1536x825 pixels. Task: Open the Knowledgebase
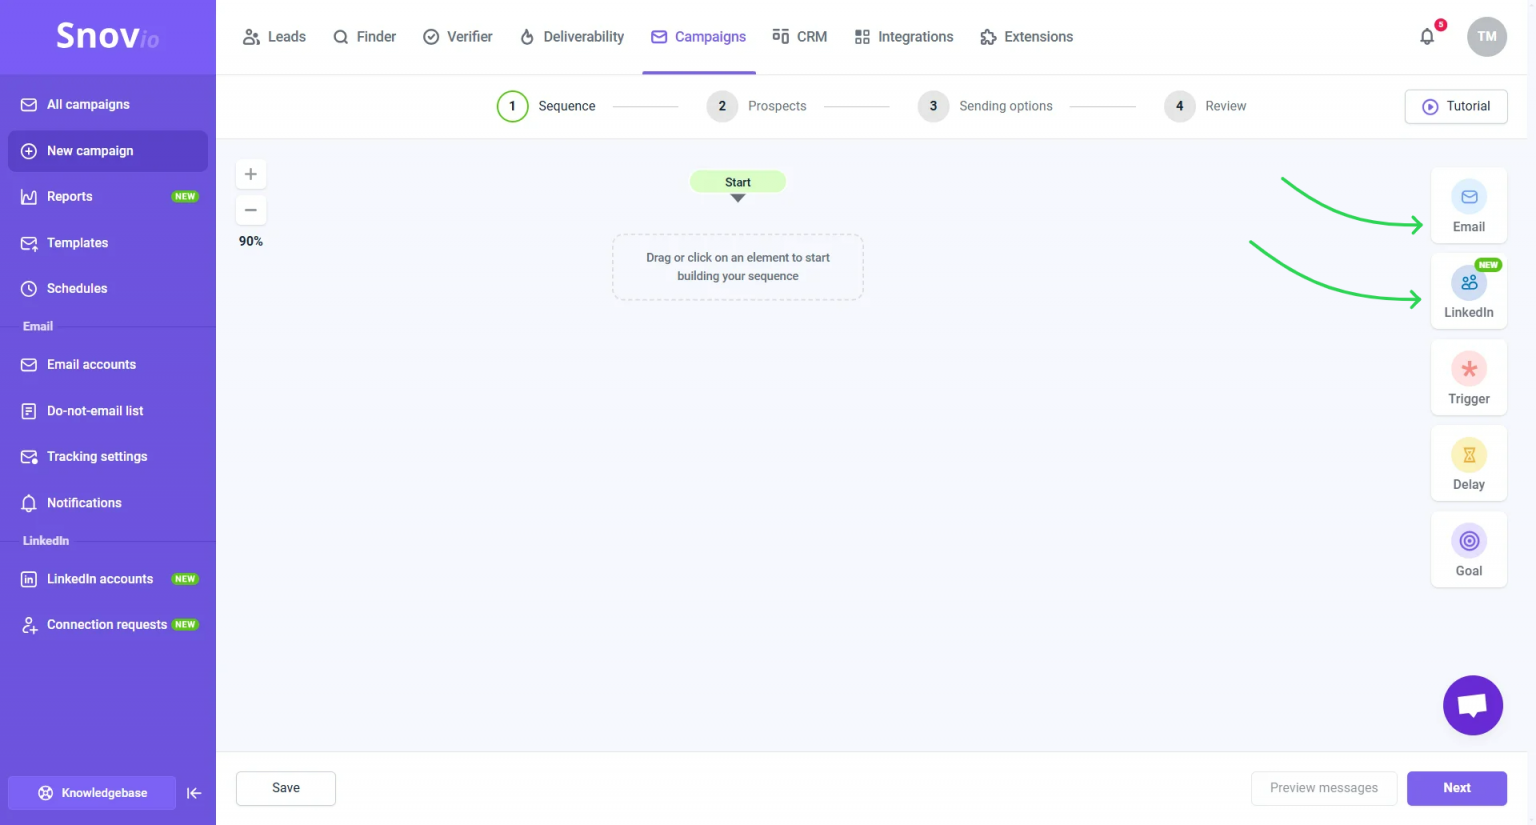click(92, 793)
